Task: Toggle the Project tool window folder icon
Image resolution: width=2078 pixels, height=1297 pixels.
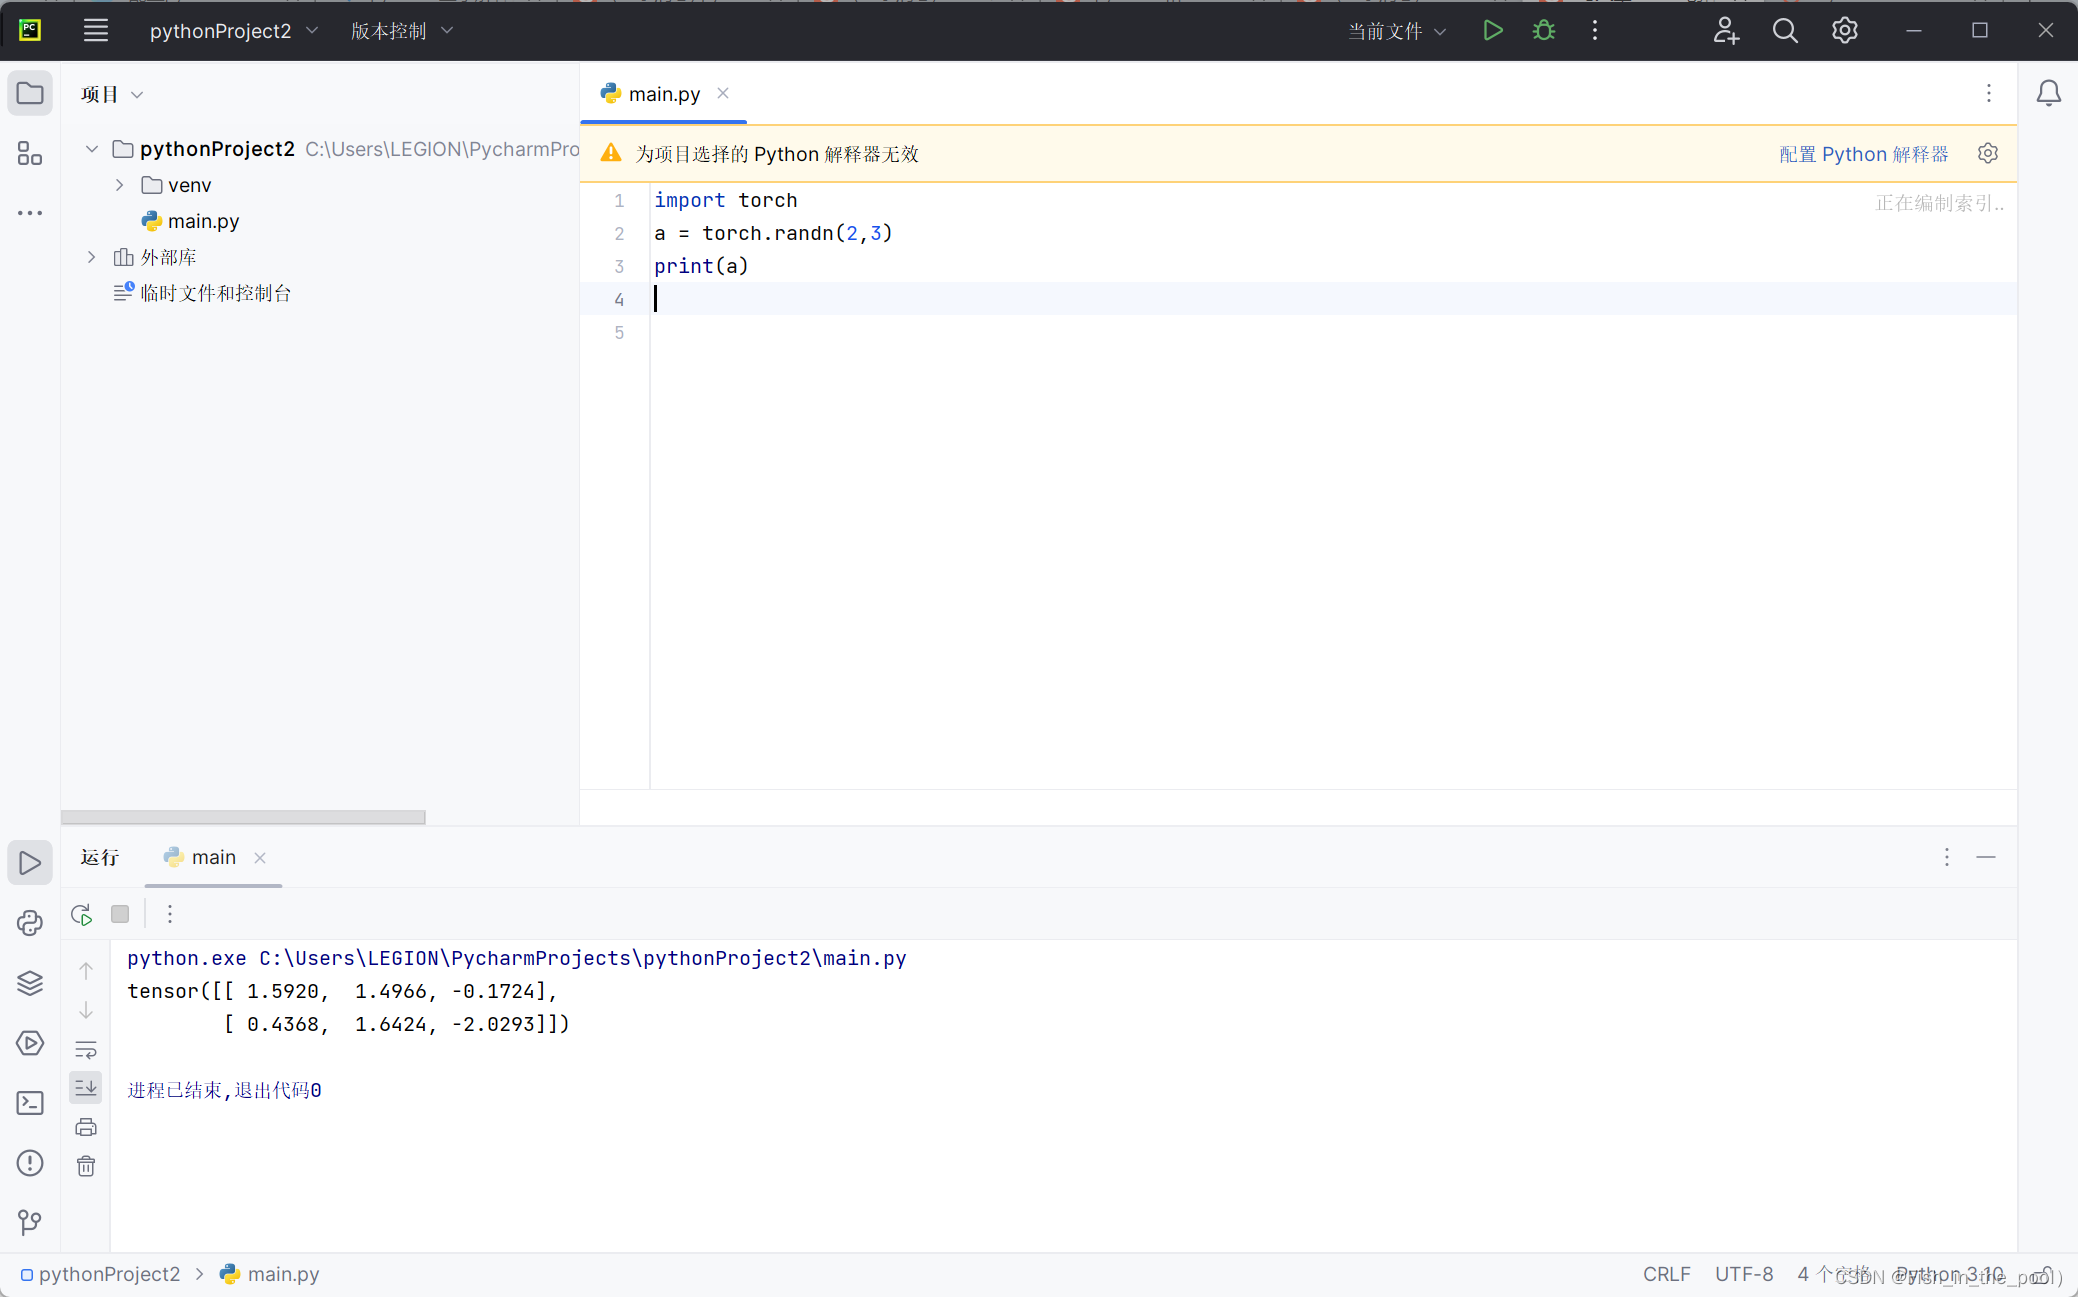Action: [x=30, y=94]
